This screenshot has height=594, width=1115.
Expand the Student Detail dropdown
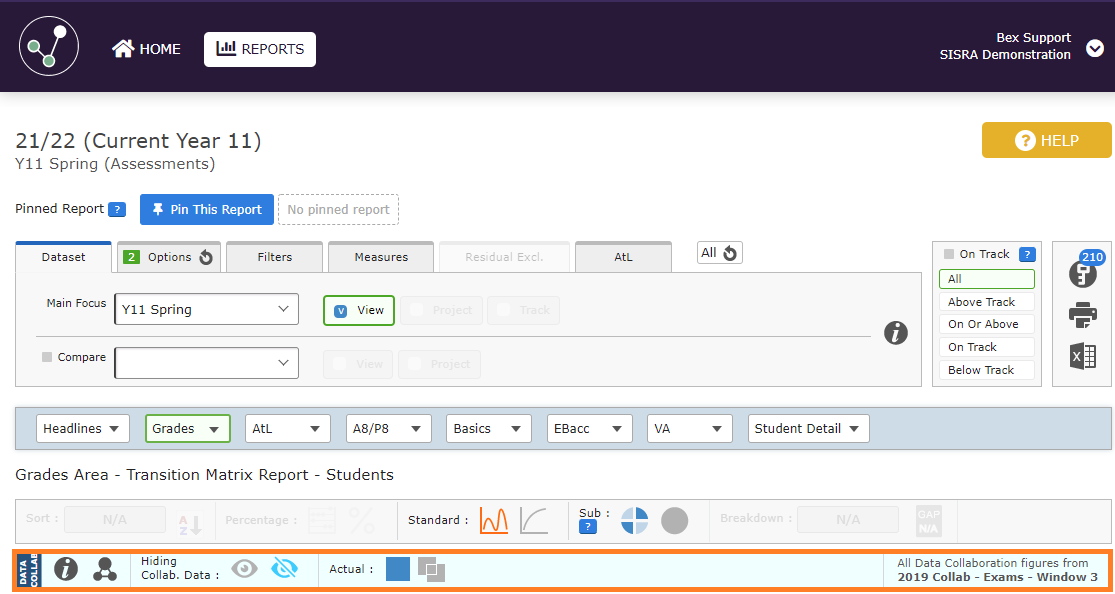point(808,429)
